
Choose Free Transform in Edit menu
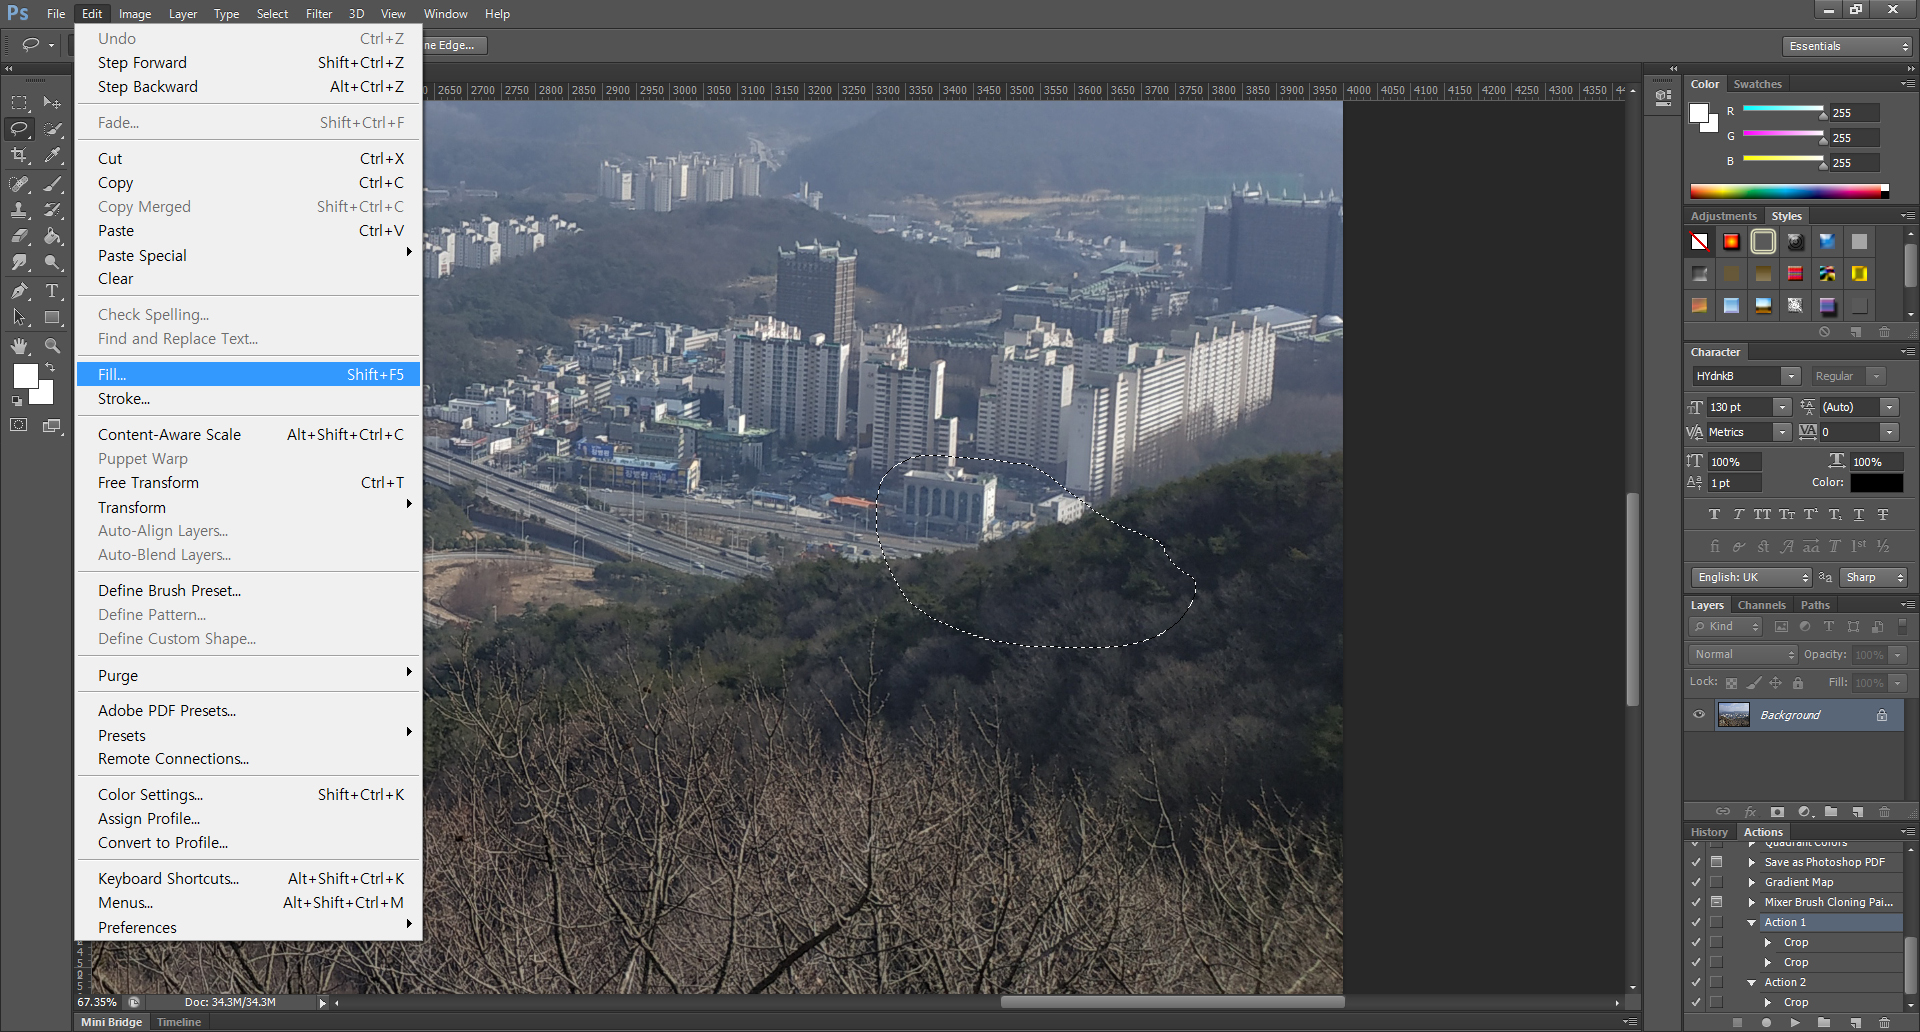248,482
